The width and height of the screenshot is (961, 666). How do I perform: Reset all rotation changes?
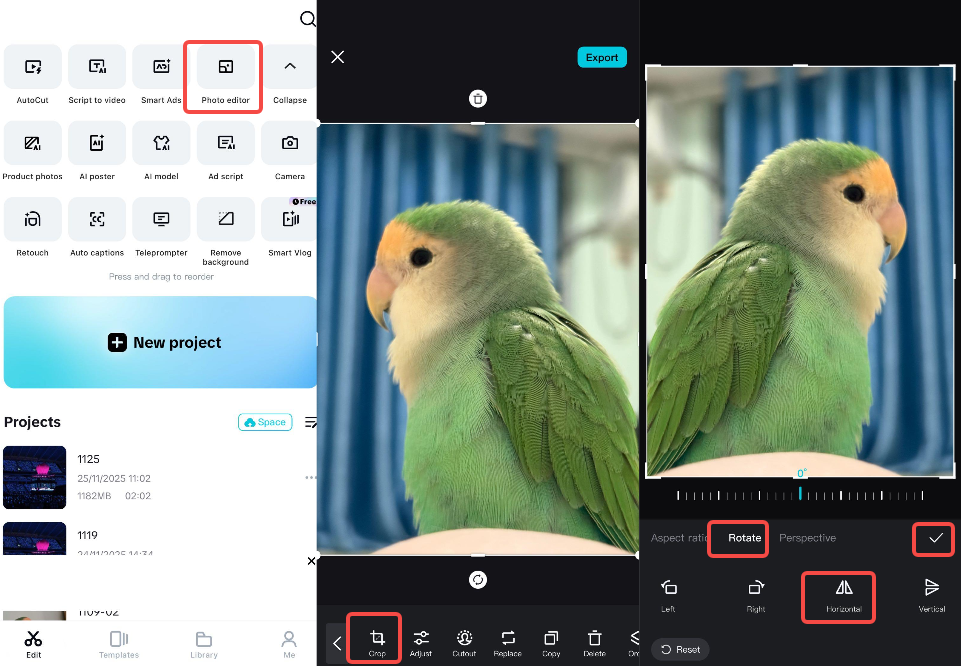pos(680,649)
